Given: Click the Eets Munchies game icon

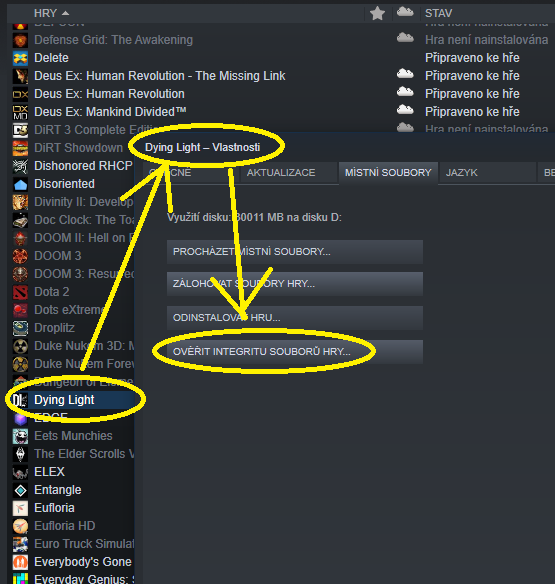Looking at the screenshot, I should tap(20, 436).
